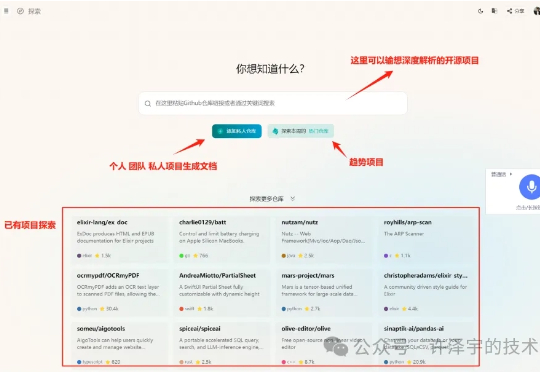Click the 探索本周的热门仓库 button
The image size is (540, 372).
(x=301, y=131)
